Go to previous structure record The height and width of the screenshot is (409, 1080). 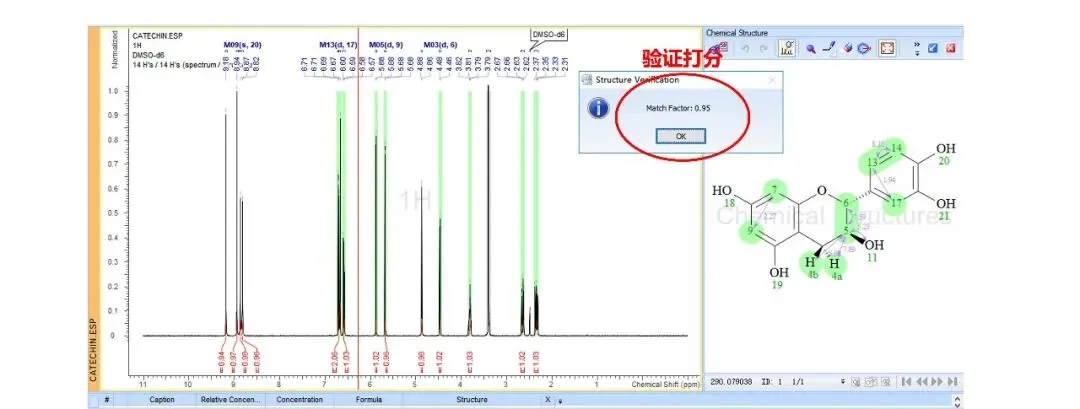922,381
